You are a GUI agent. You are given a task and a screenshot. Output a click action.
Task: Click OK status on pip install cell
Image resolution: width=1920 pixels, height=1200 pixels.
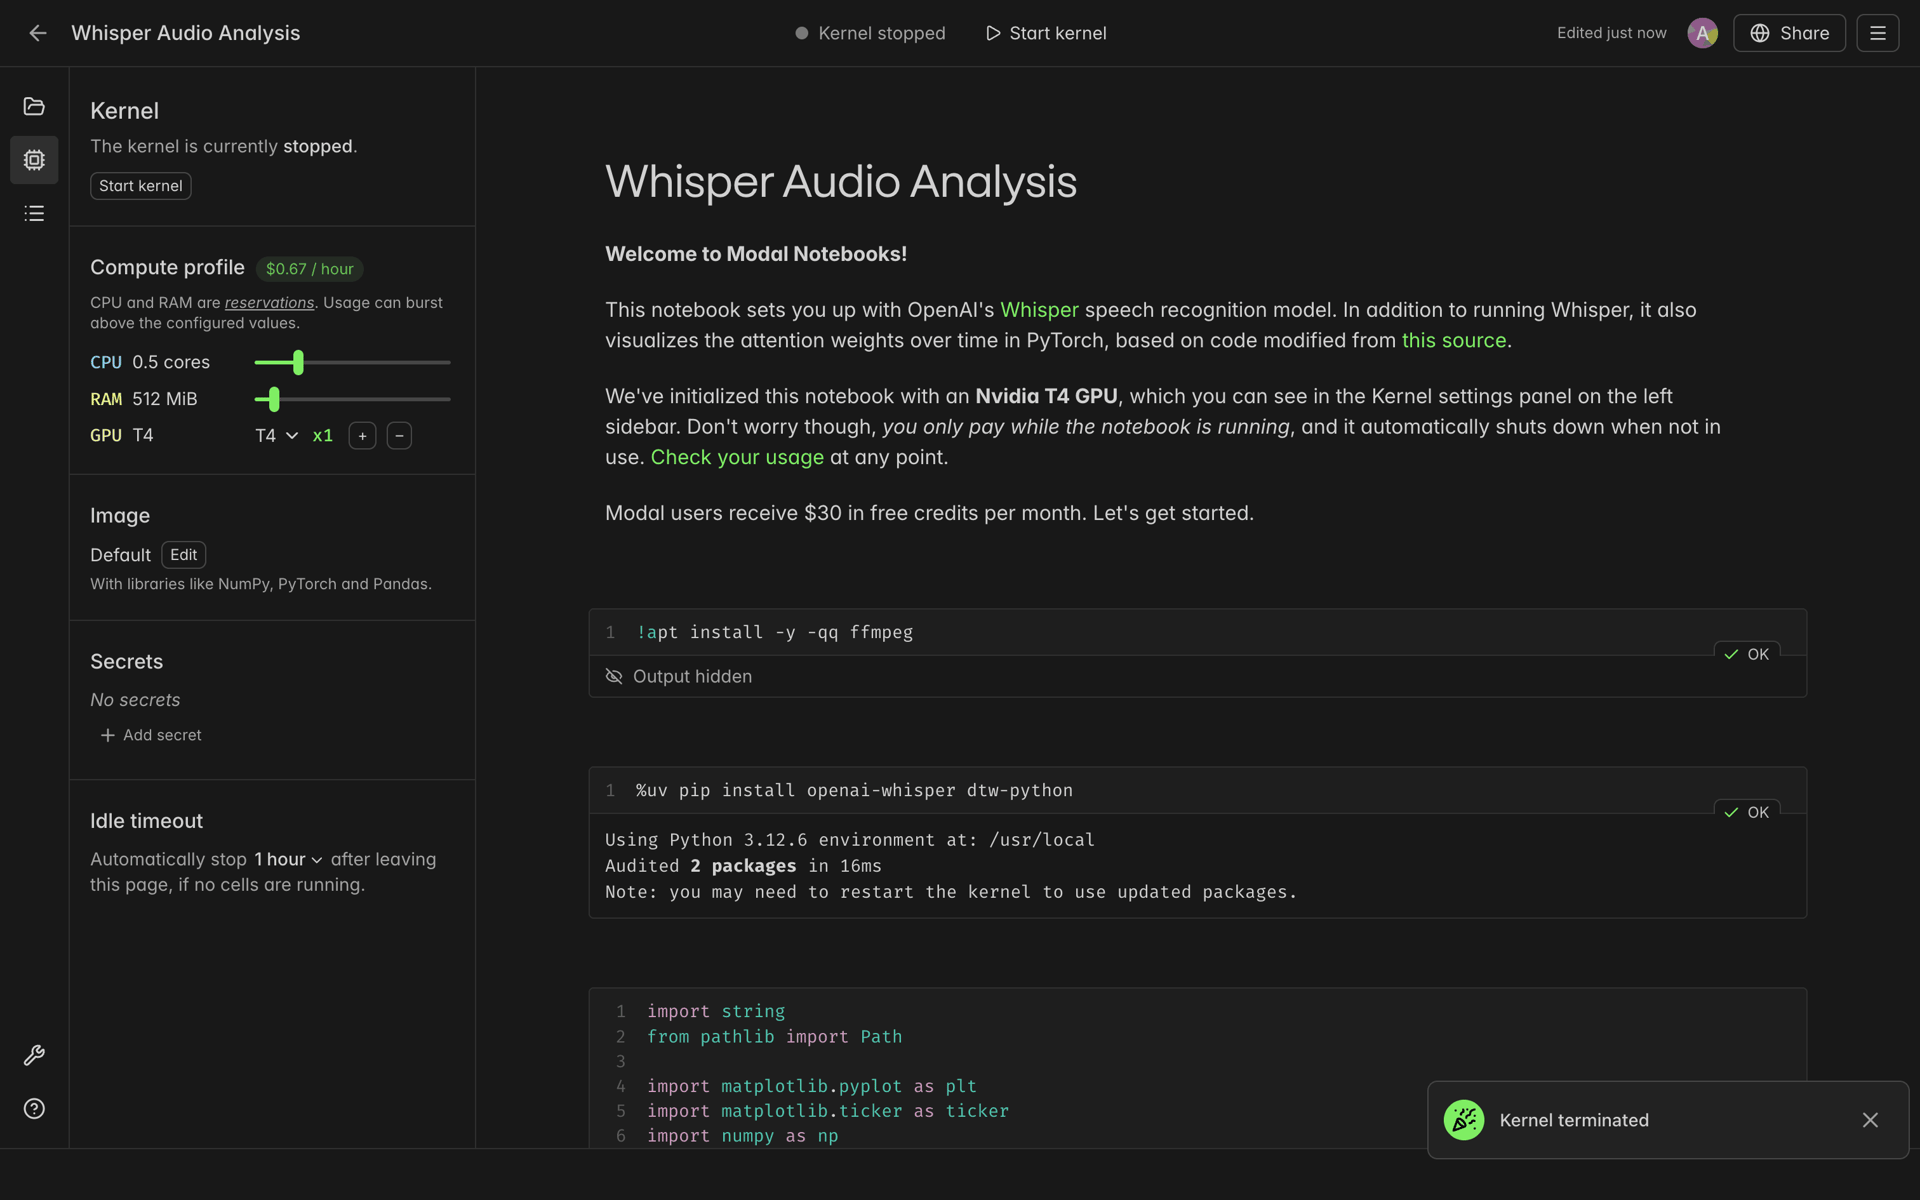(1746, 812)
